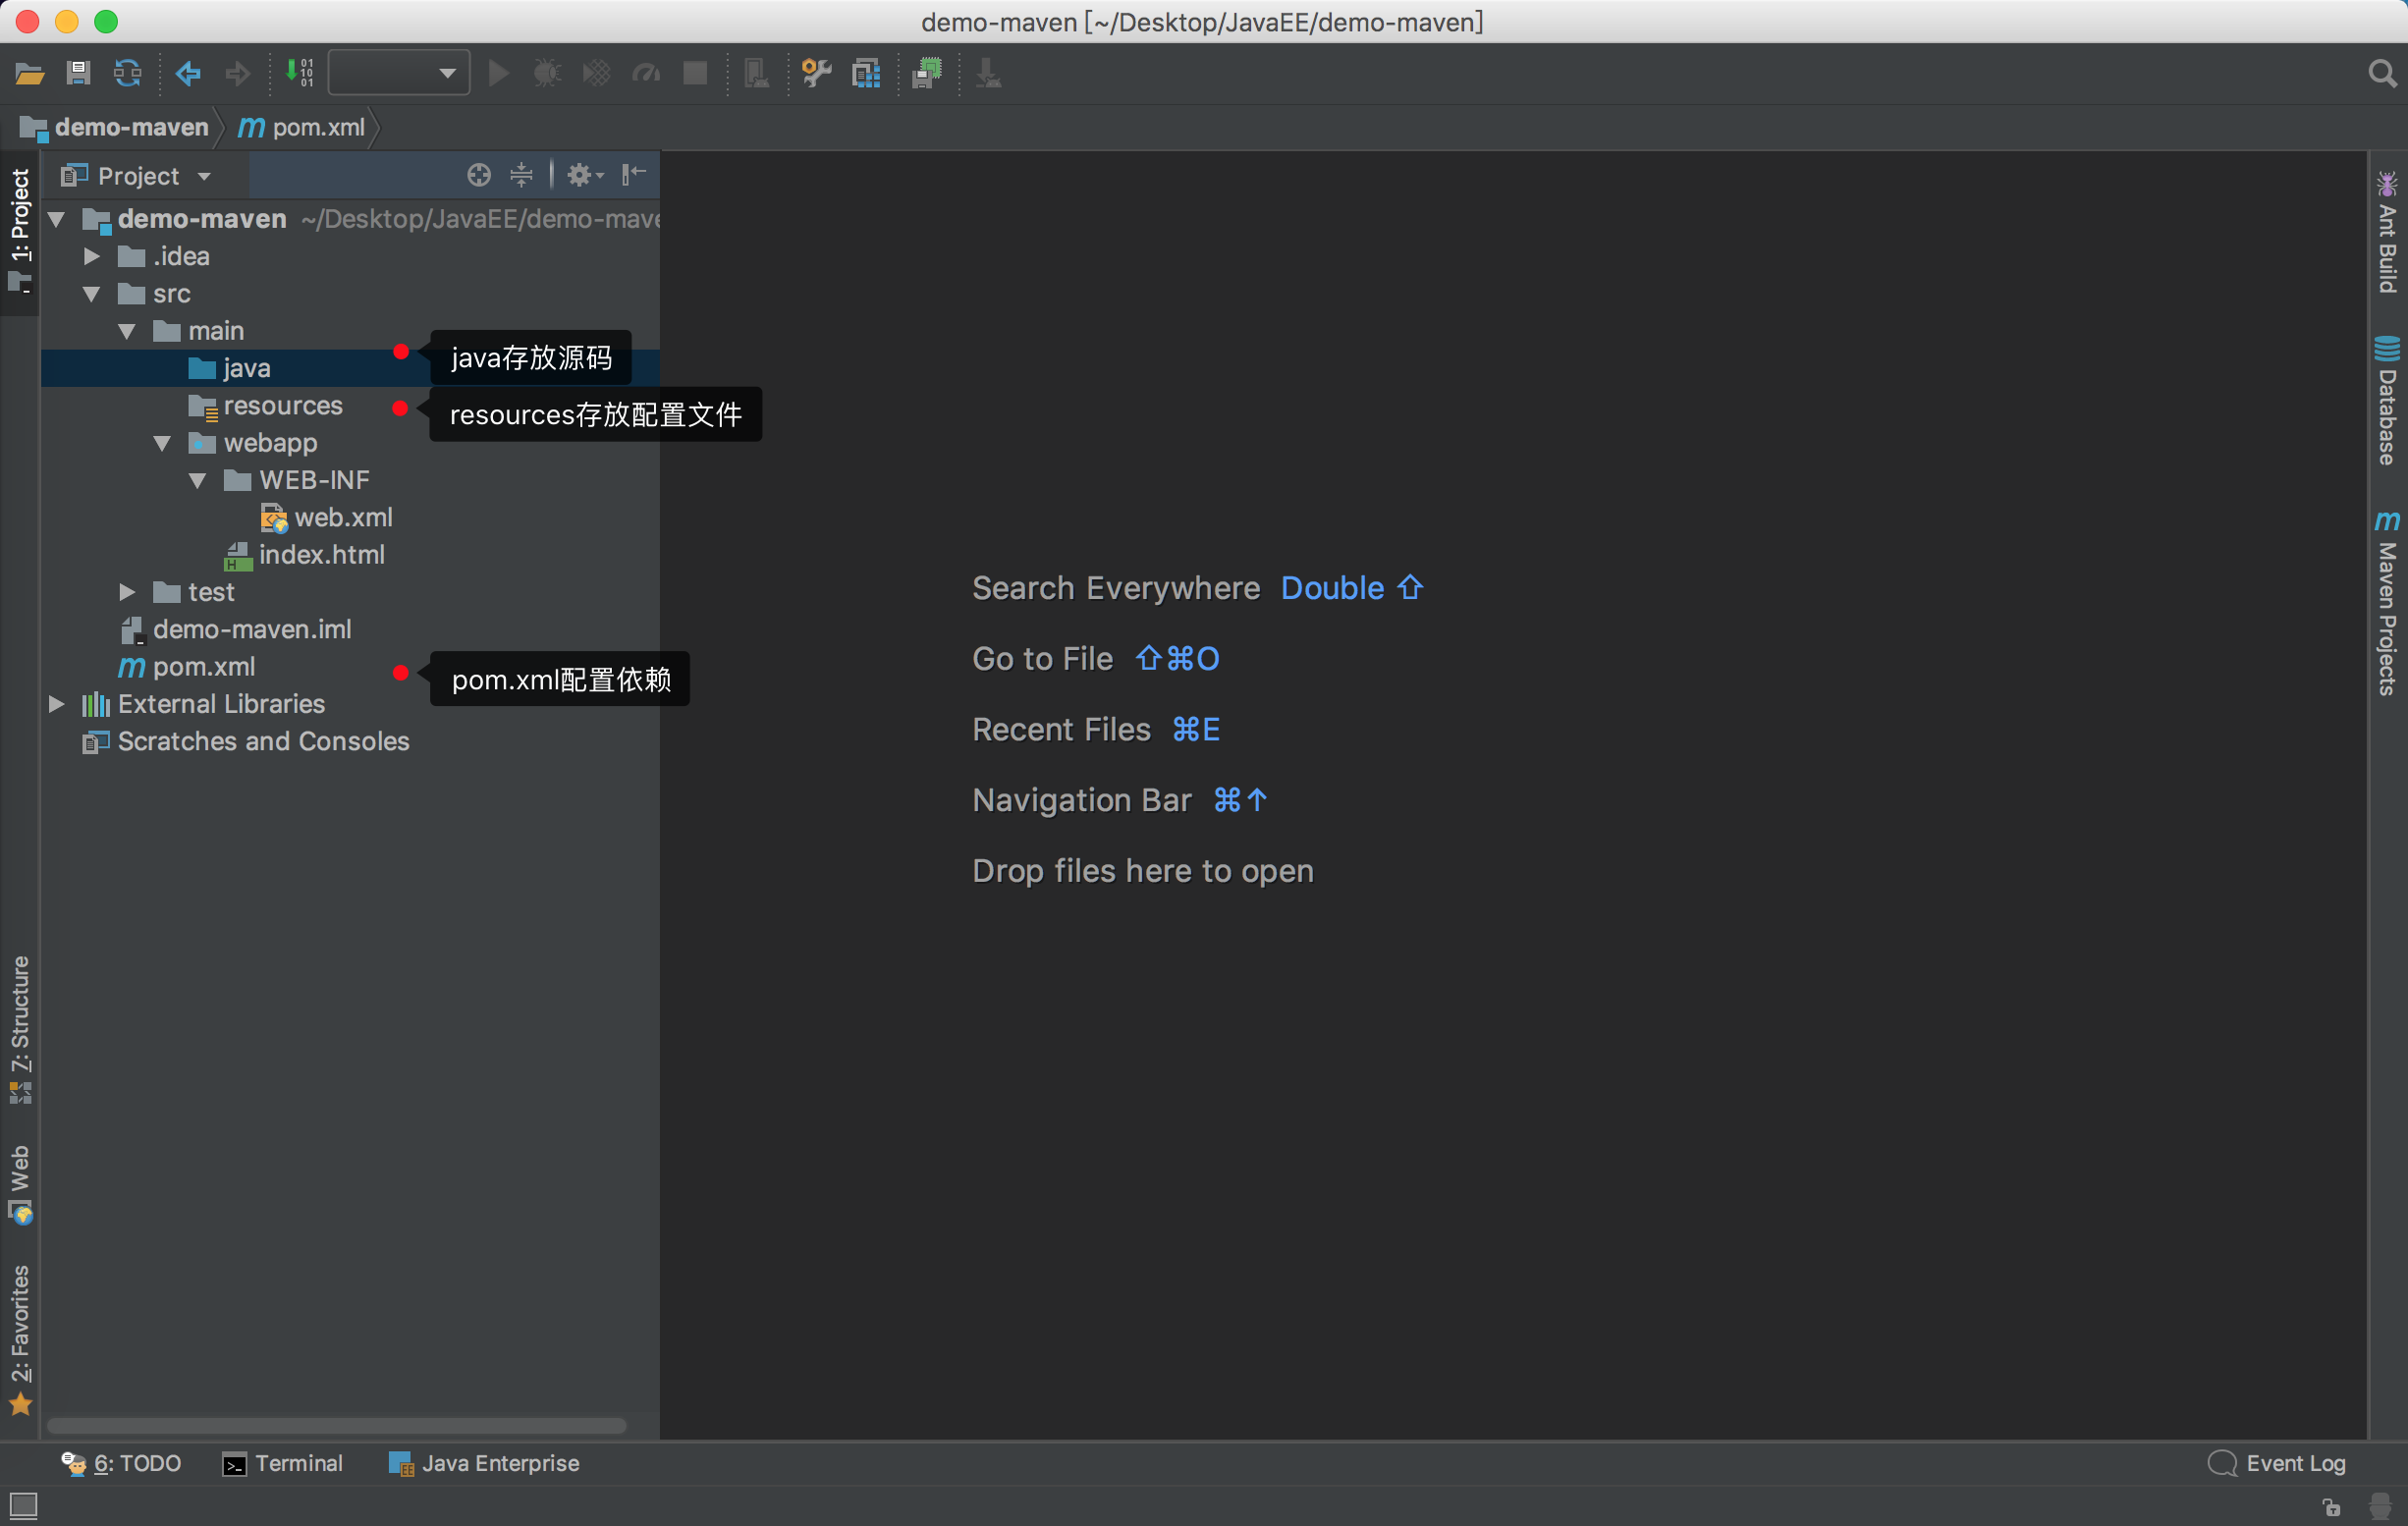Open the Project panel gear settings
The height and width of the screenshot is (1526, 2408).
585,175
